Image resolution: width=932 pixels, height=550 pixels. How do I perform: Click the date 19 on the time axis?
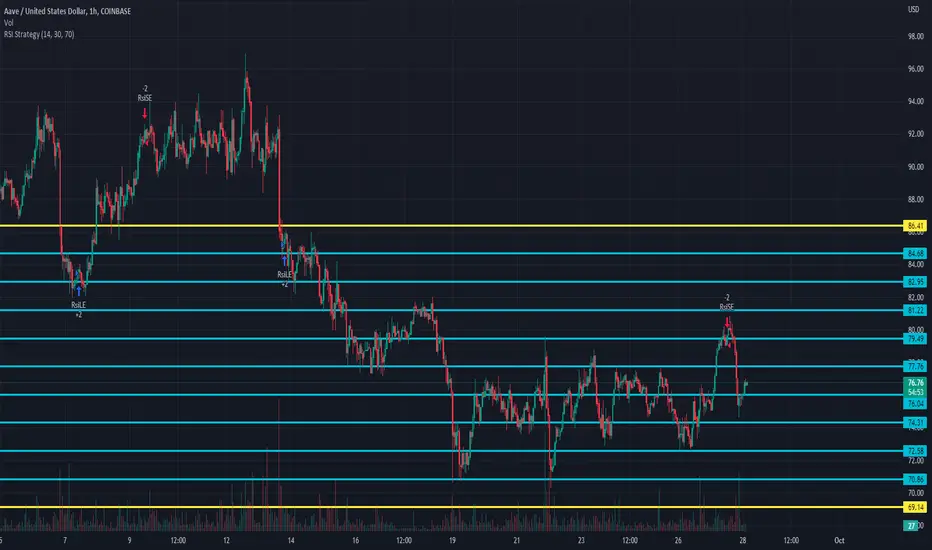[x=452, y=540]
